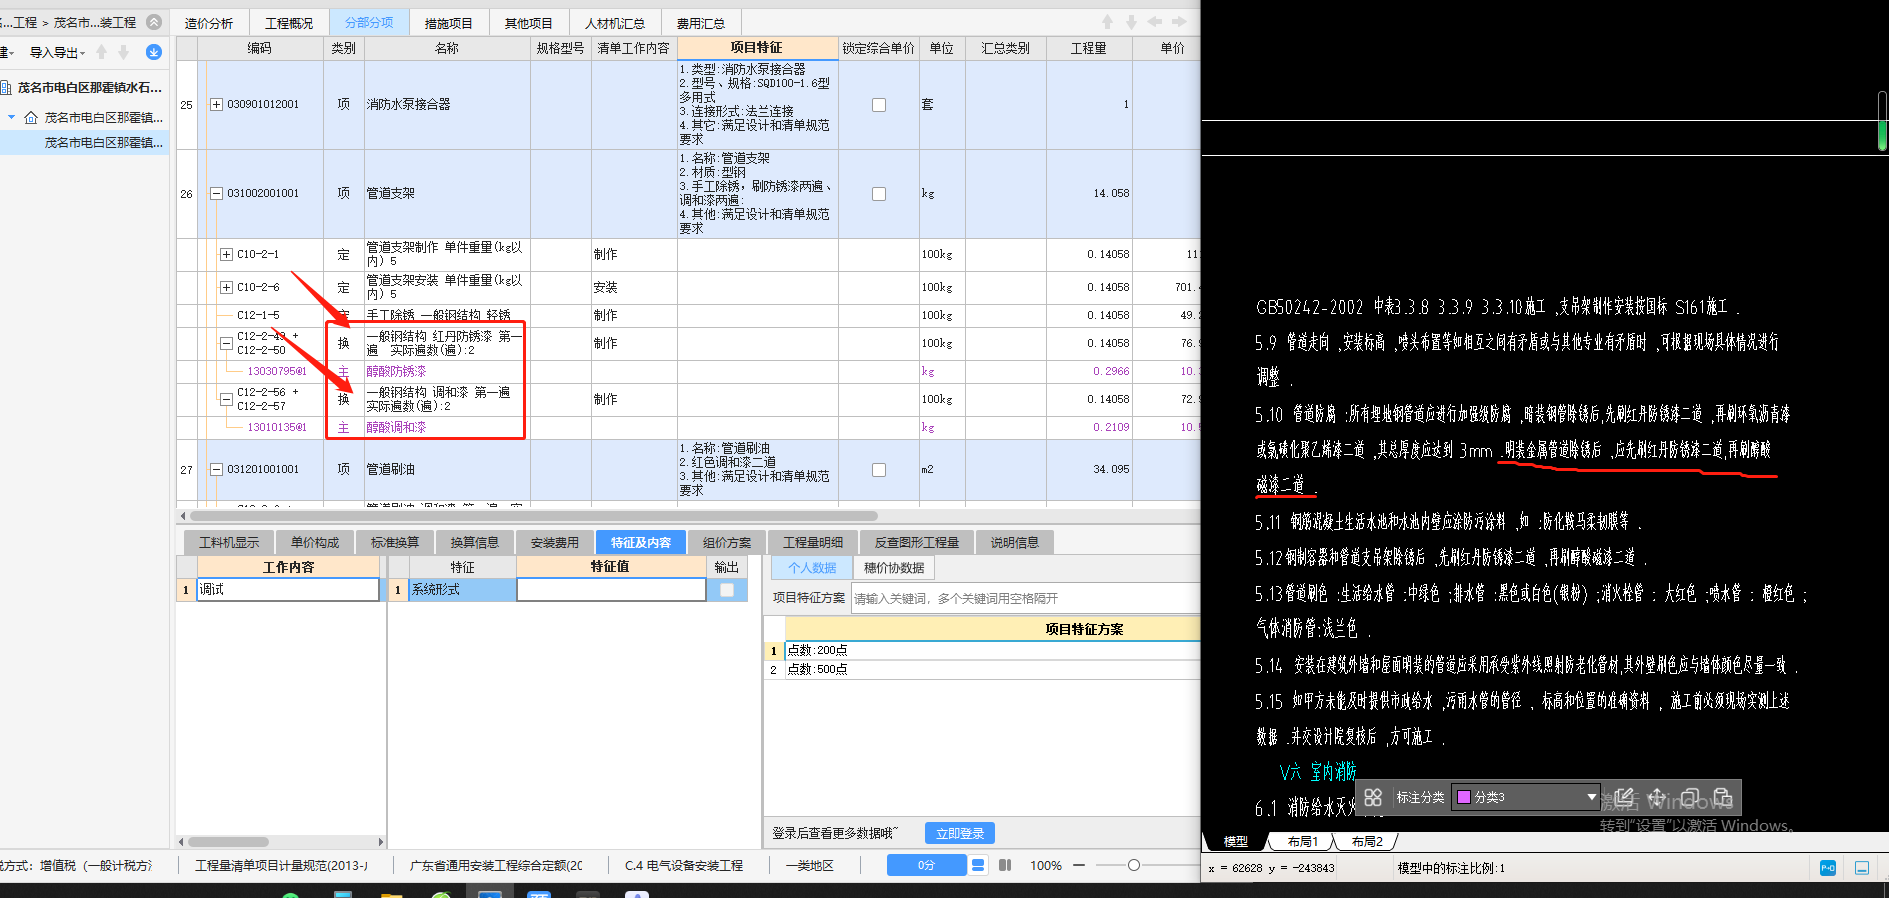Switch to side-by-side layout icon in status bar

(x=1005, y=865)
